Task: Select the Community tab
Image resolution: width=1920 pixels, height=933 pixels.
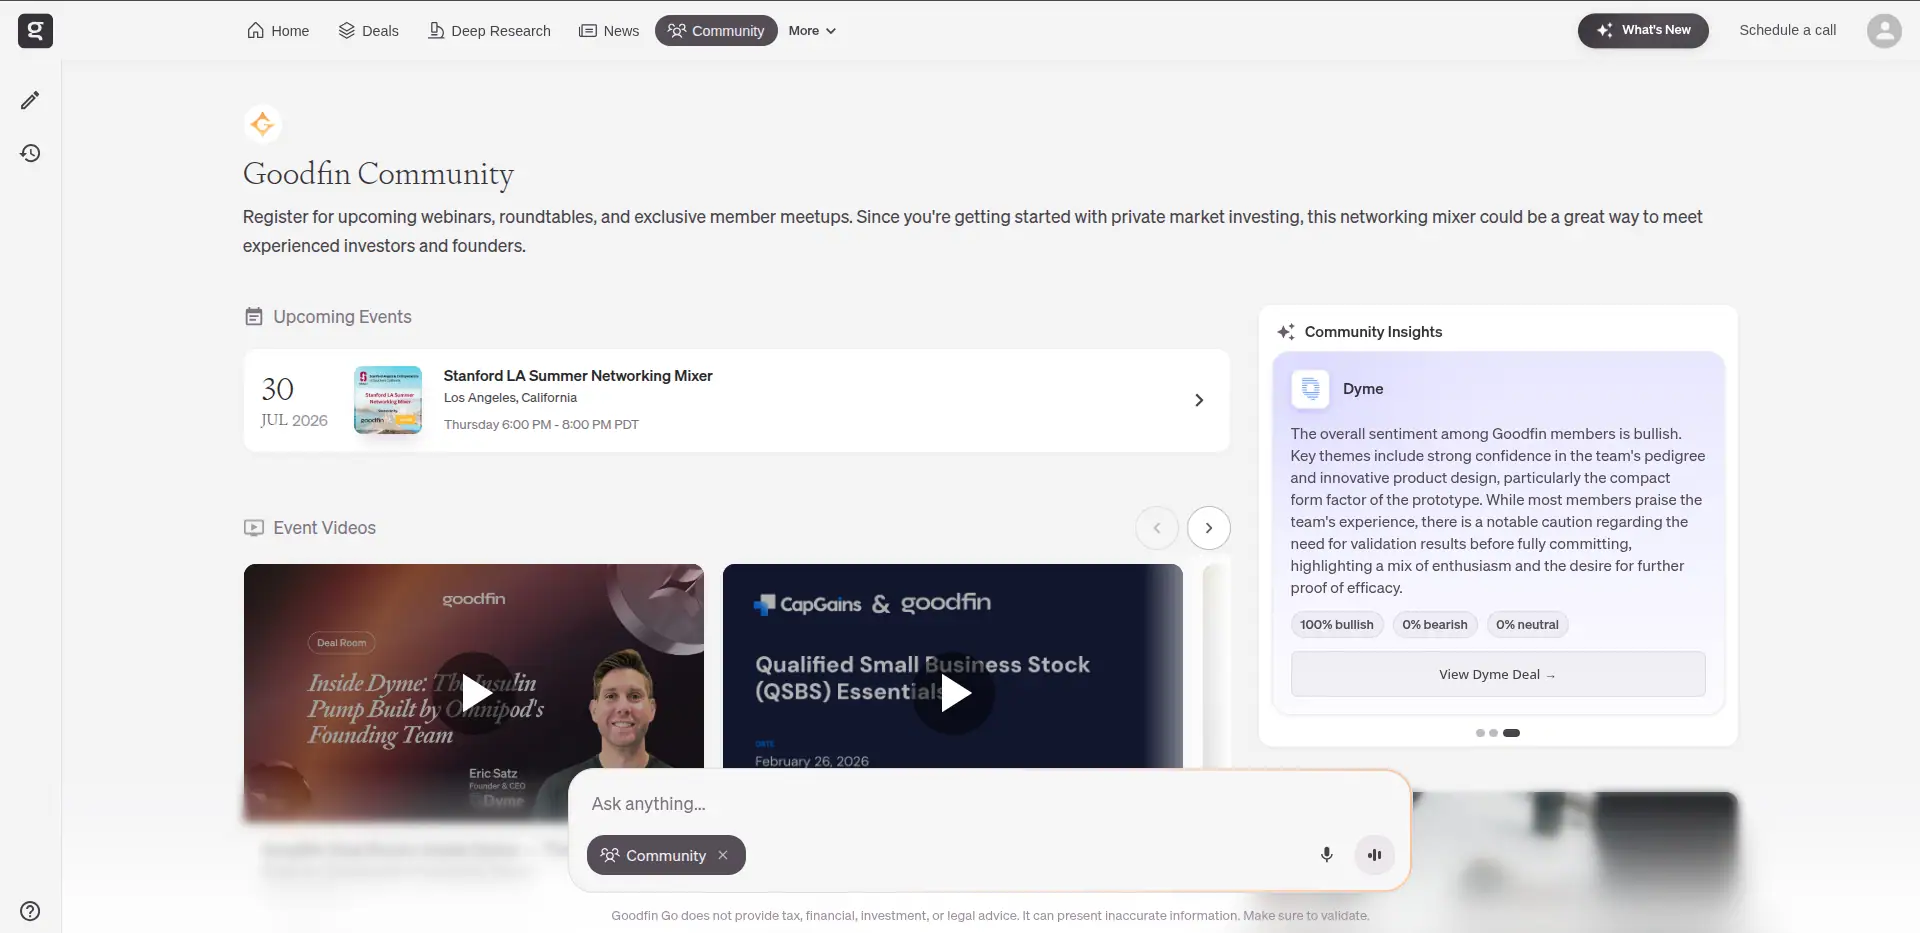Action: (x=716, y=31)
